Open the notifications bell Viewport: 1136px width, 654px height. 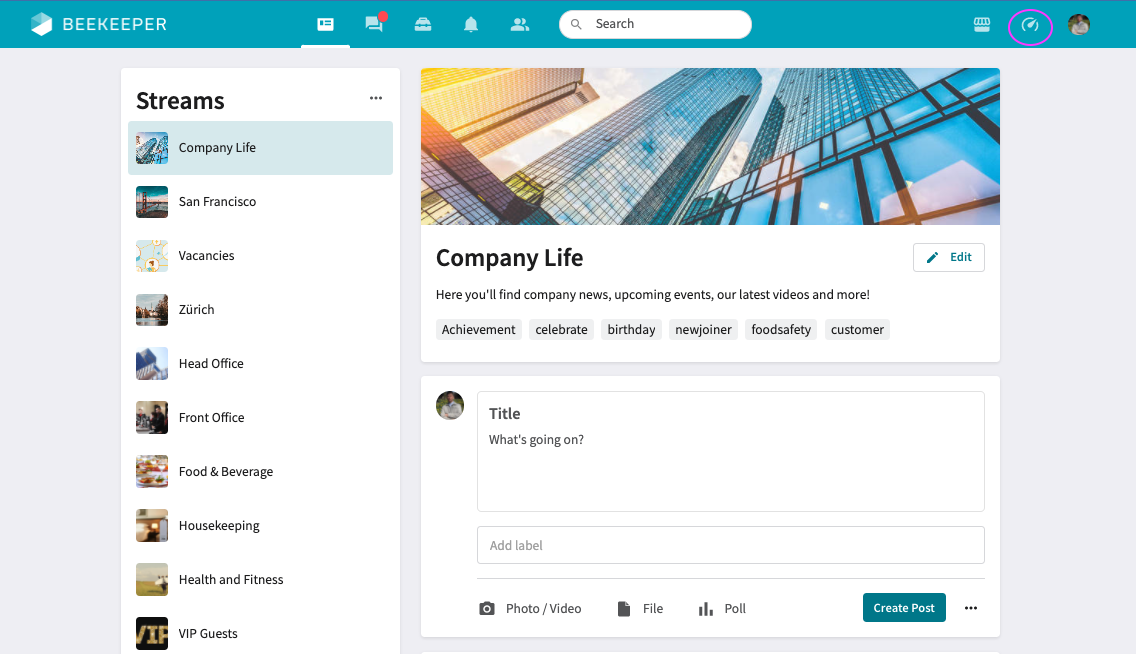(471, 23)
